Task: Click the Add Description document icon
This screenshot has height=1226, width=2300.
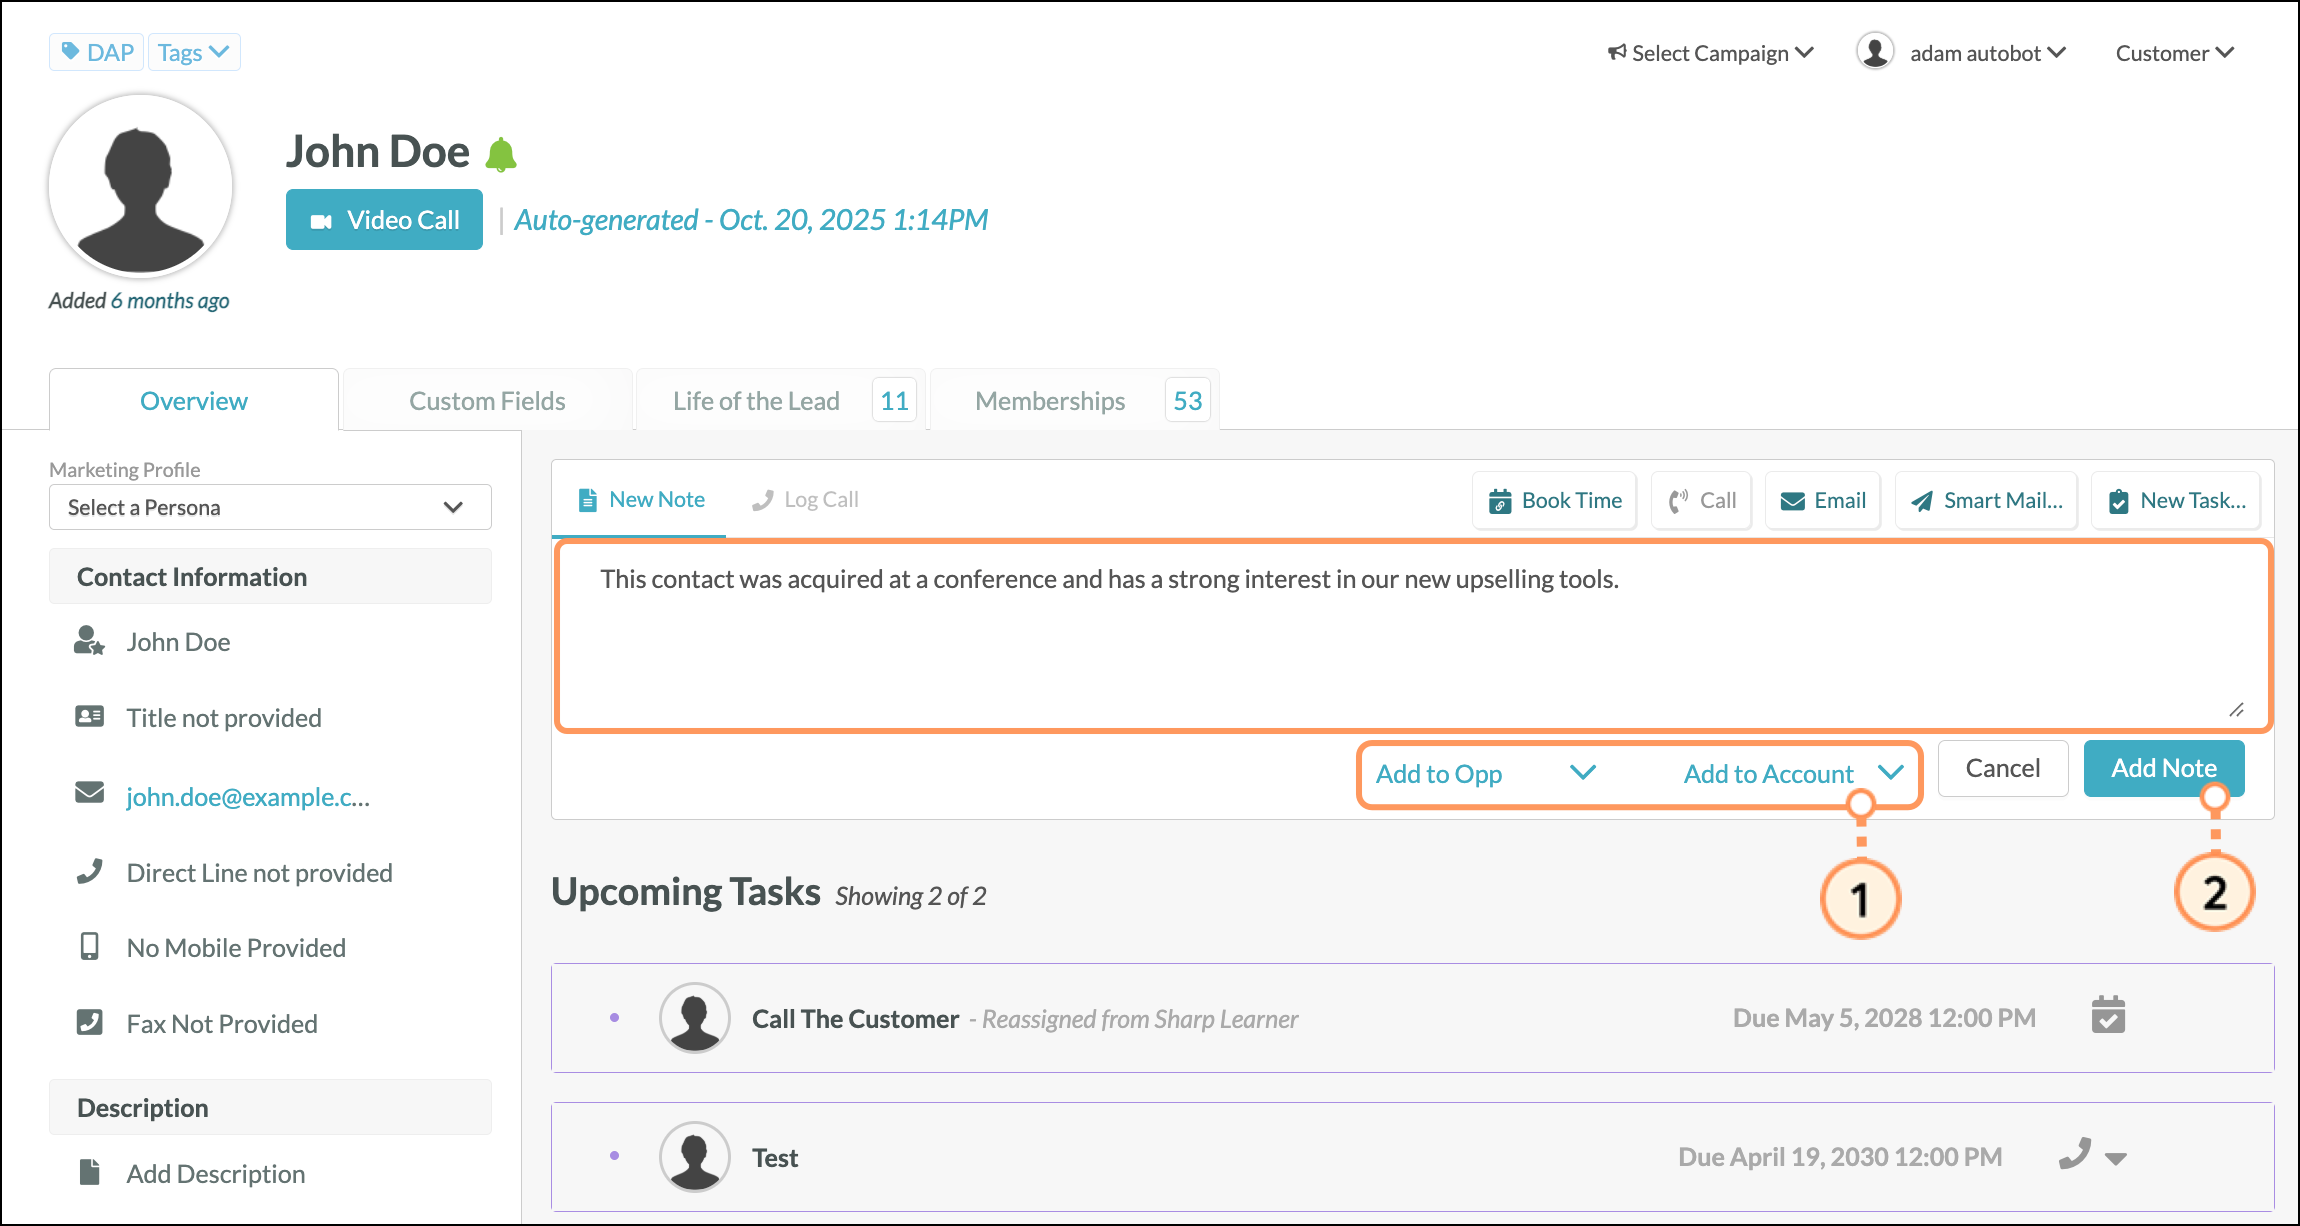Action: (x=89, y=1172)
